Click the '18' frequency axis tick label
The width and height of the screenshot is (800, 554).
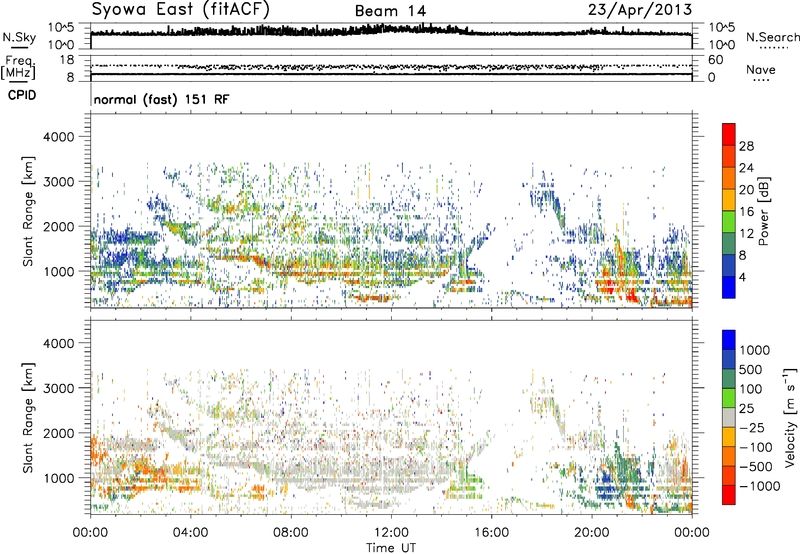(x=67, y=60)
